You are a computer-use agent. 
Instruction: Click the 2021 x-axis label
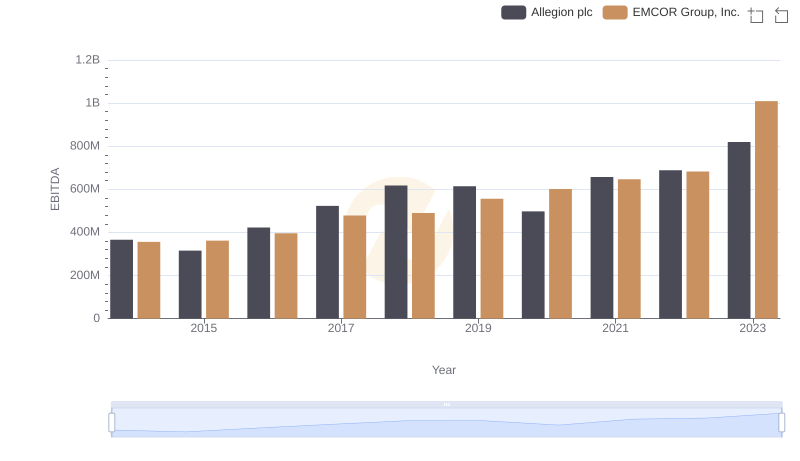[x=615, y=328]
